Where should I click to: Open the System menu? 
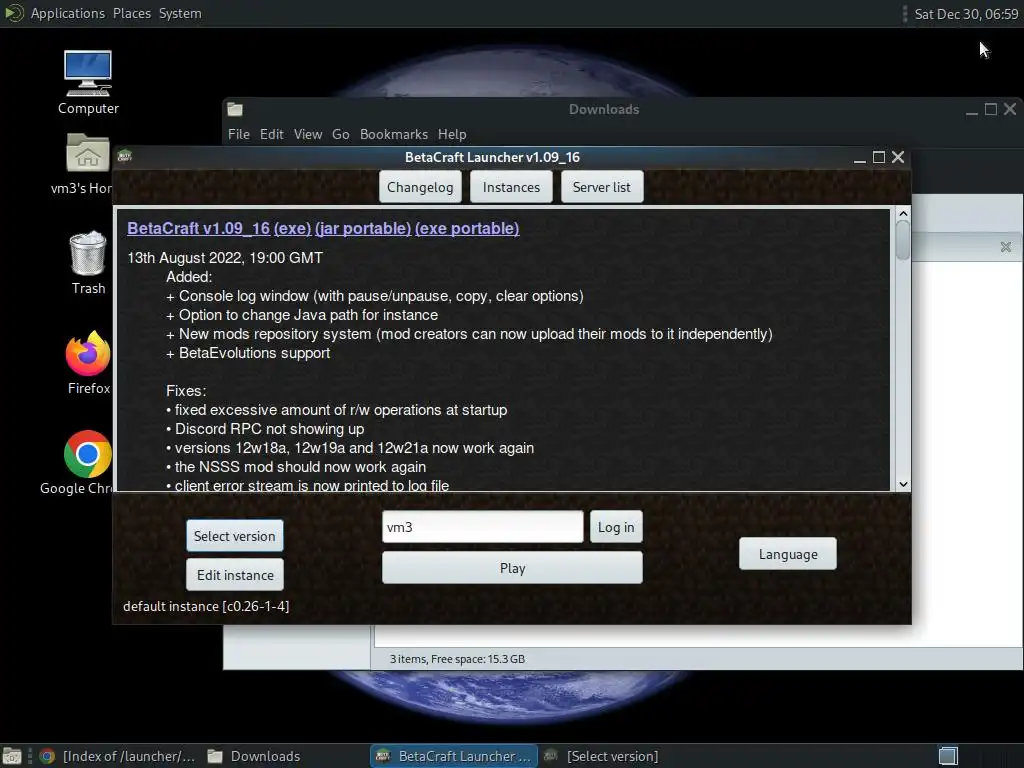coord(180,13)
